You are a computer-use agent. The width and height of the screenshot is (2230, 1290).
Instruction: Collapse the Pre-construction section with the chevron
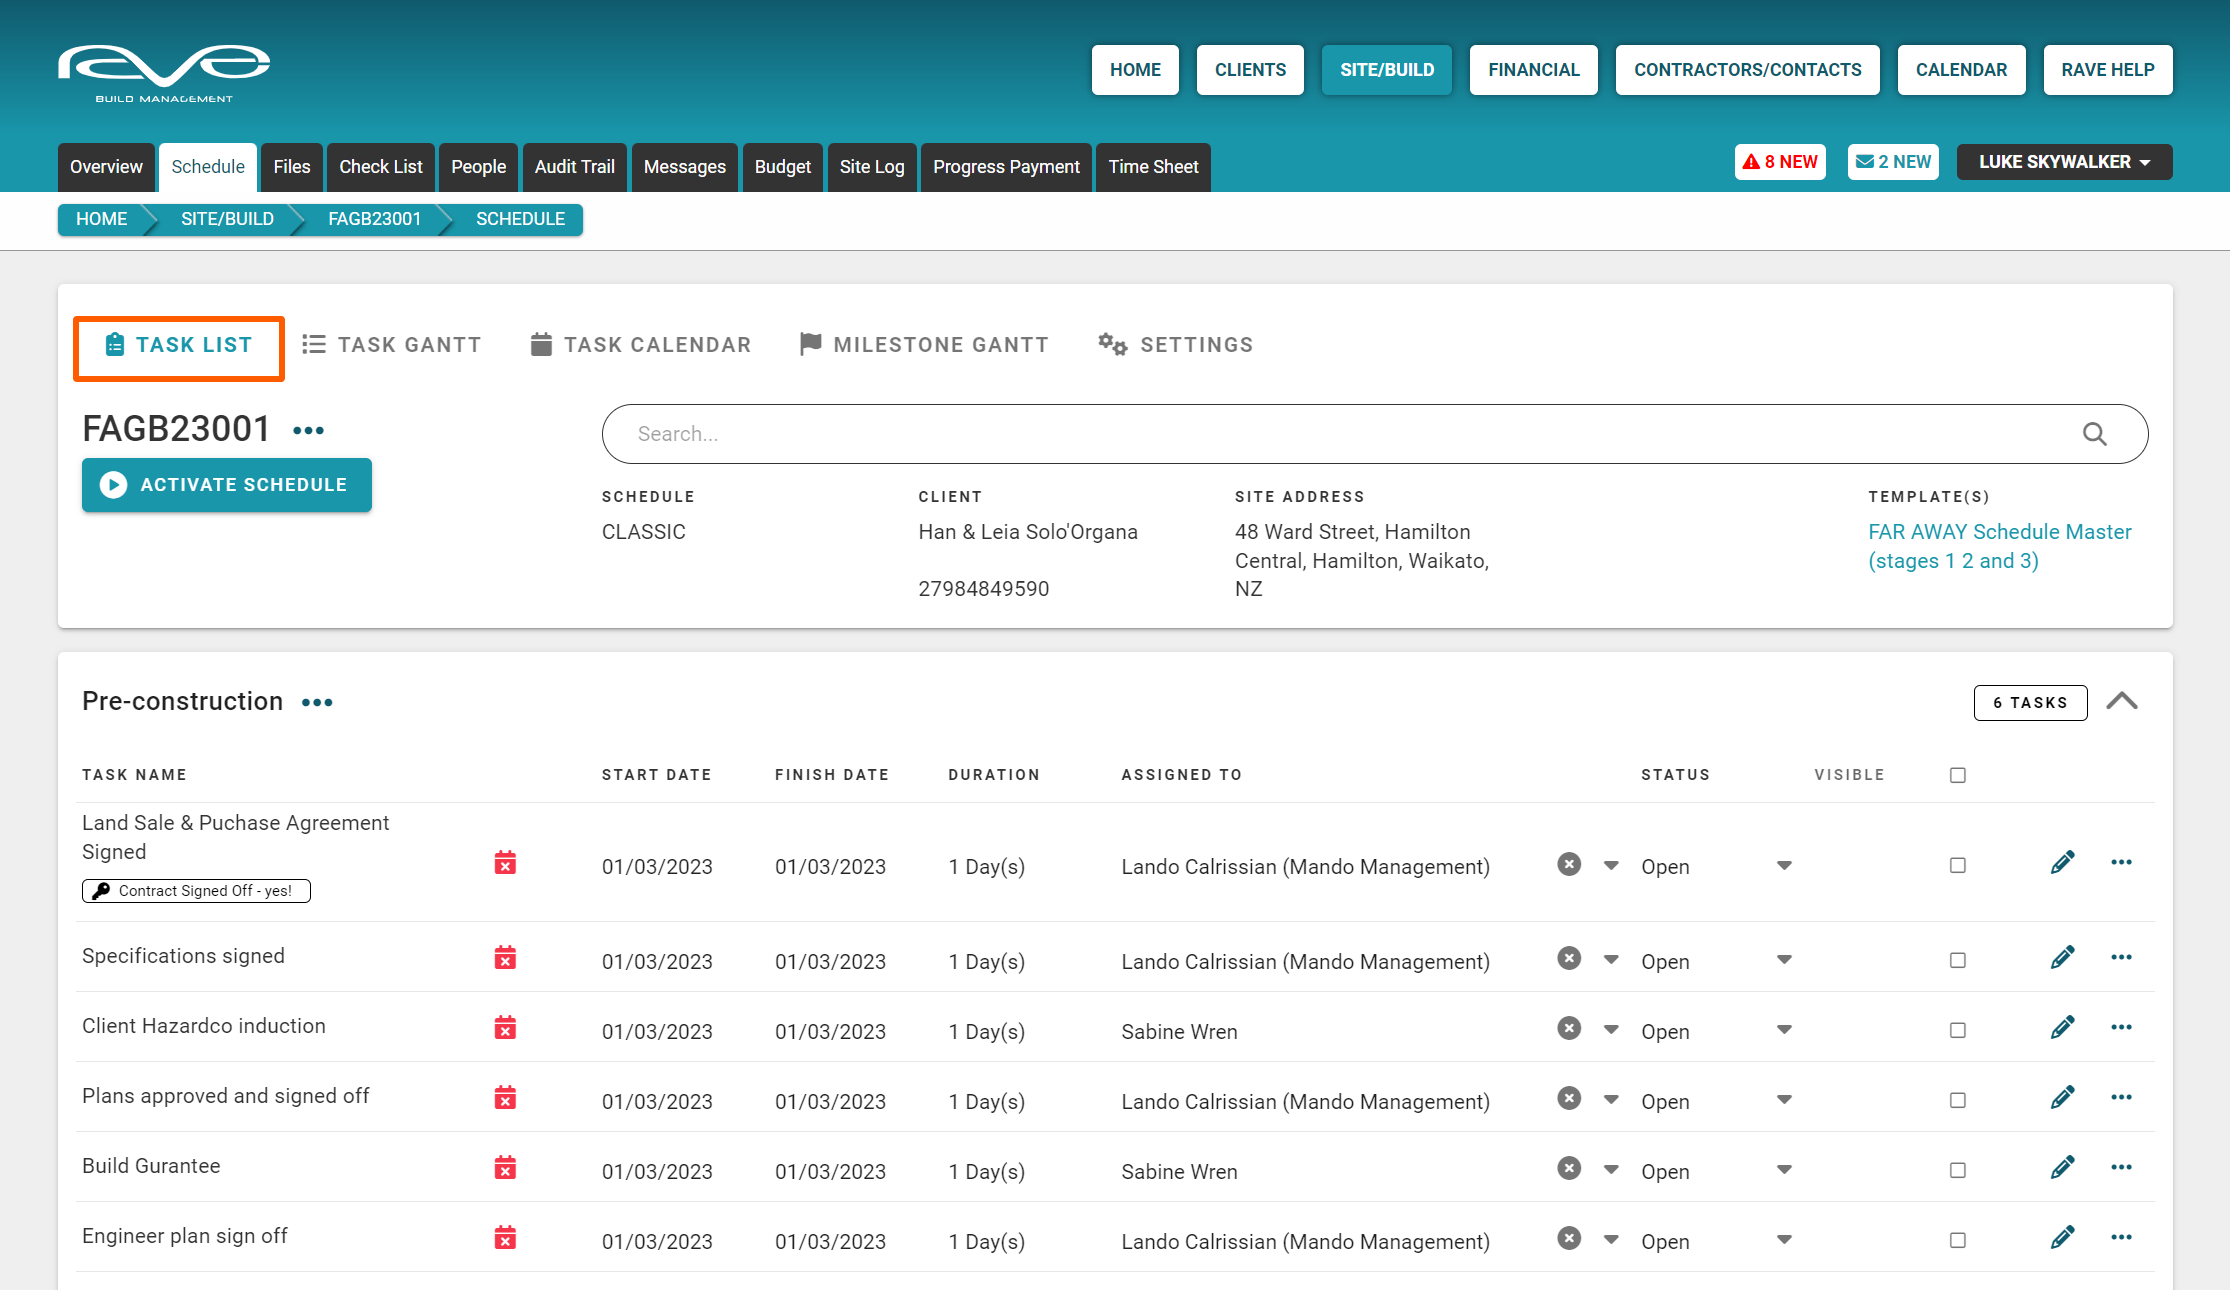(2122, 702)
